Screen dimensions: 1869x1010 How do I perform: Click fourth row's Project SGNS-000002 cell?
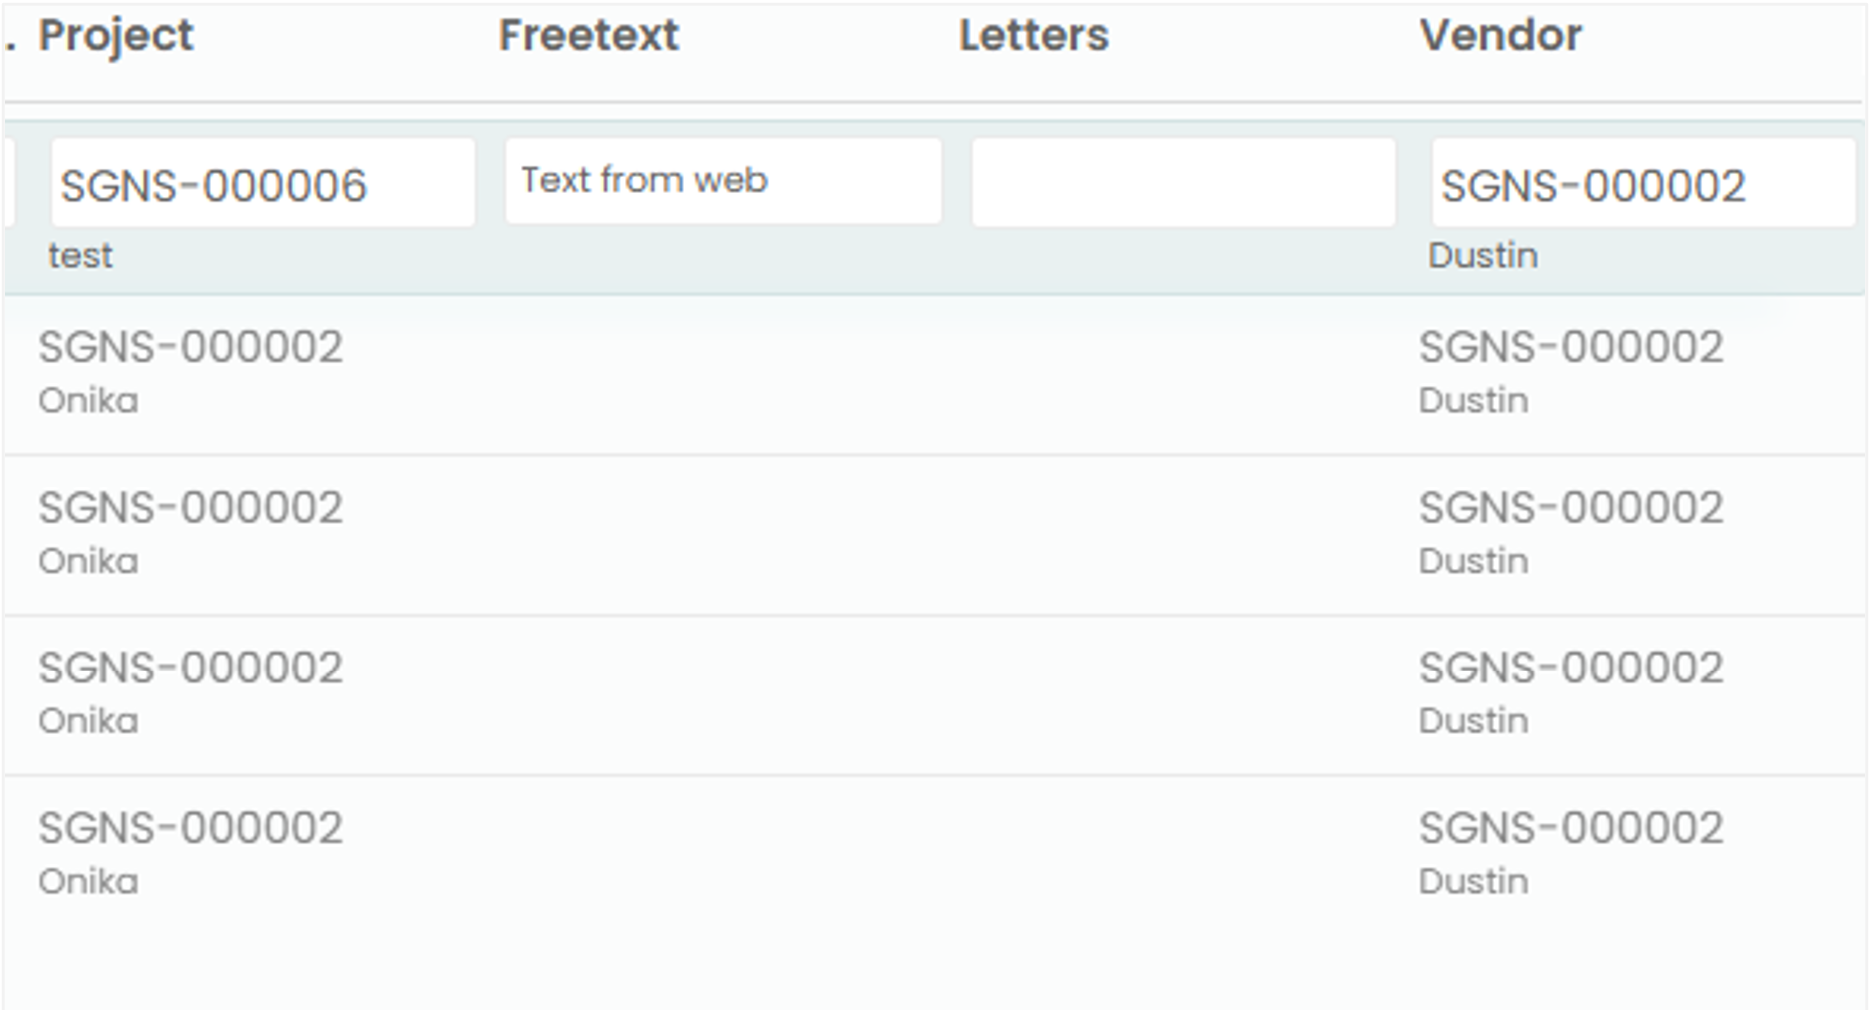(190, 828)
